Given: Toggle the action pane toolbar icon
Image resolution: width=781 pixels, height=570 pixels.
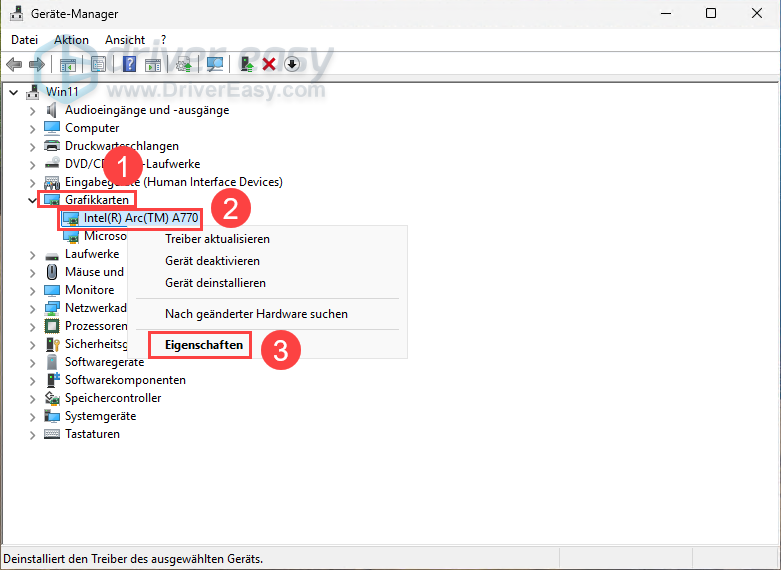Looking at the screenshot, I should tap(153, 64).
